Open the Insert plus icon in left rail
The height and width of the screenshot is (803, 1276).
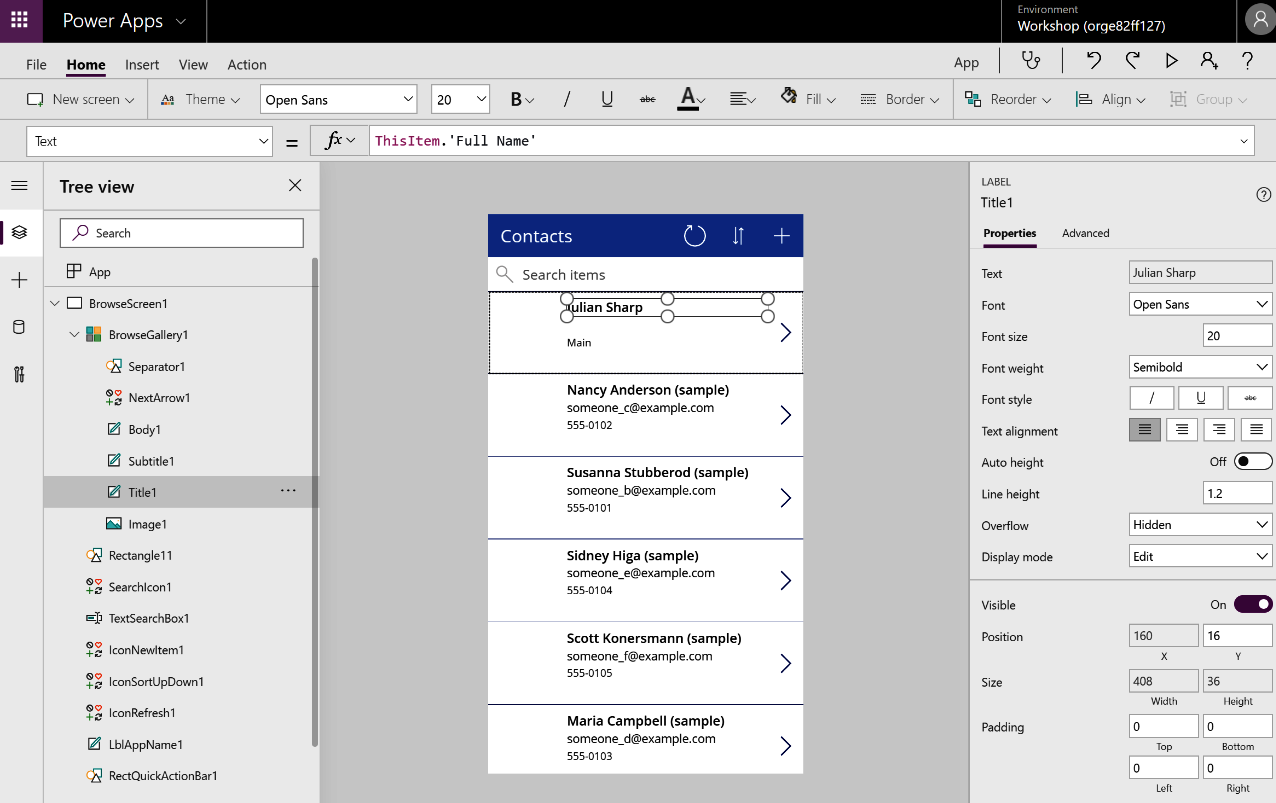coord(19,280)
